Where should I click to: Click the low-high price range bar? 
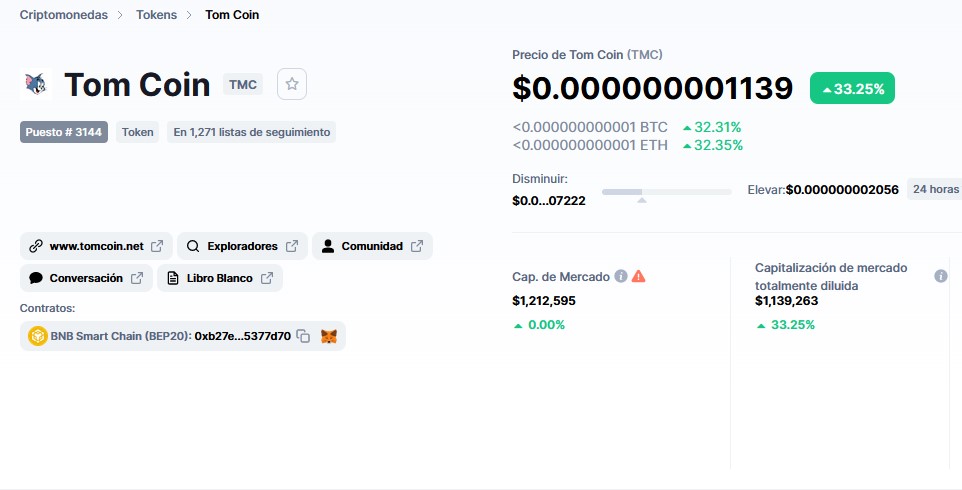666,191
